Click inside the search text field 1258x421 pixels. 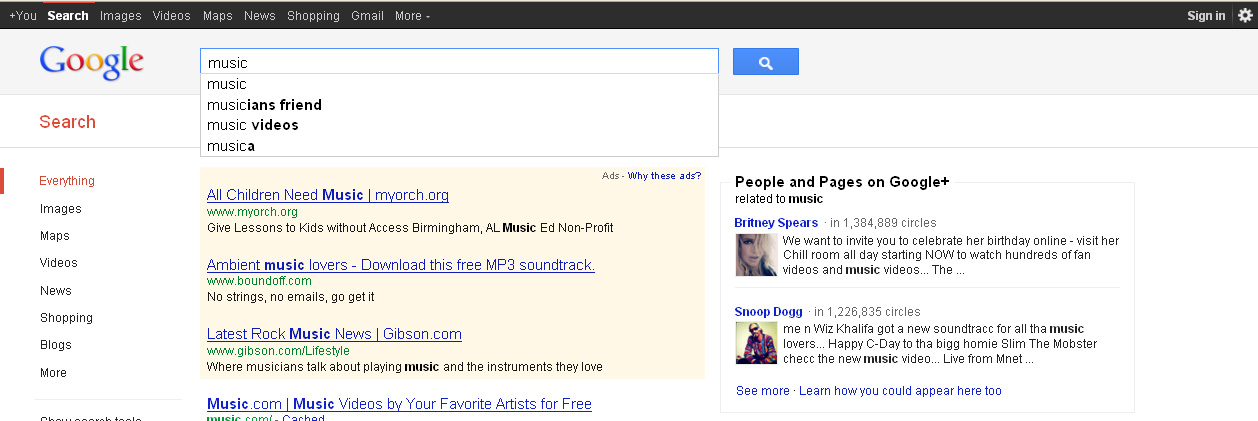pyautogui.click(x=458, y=62)
